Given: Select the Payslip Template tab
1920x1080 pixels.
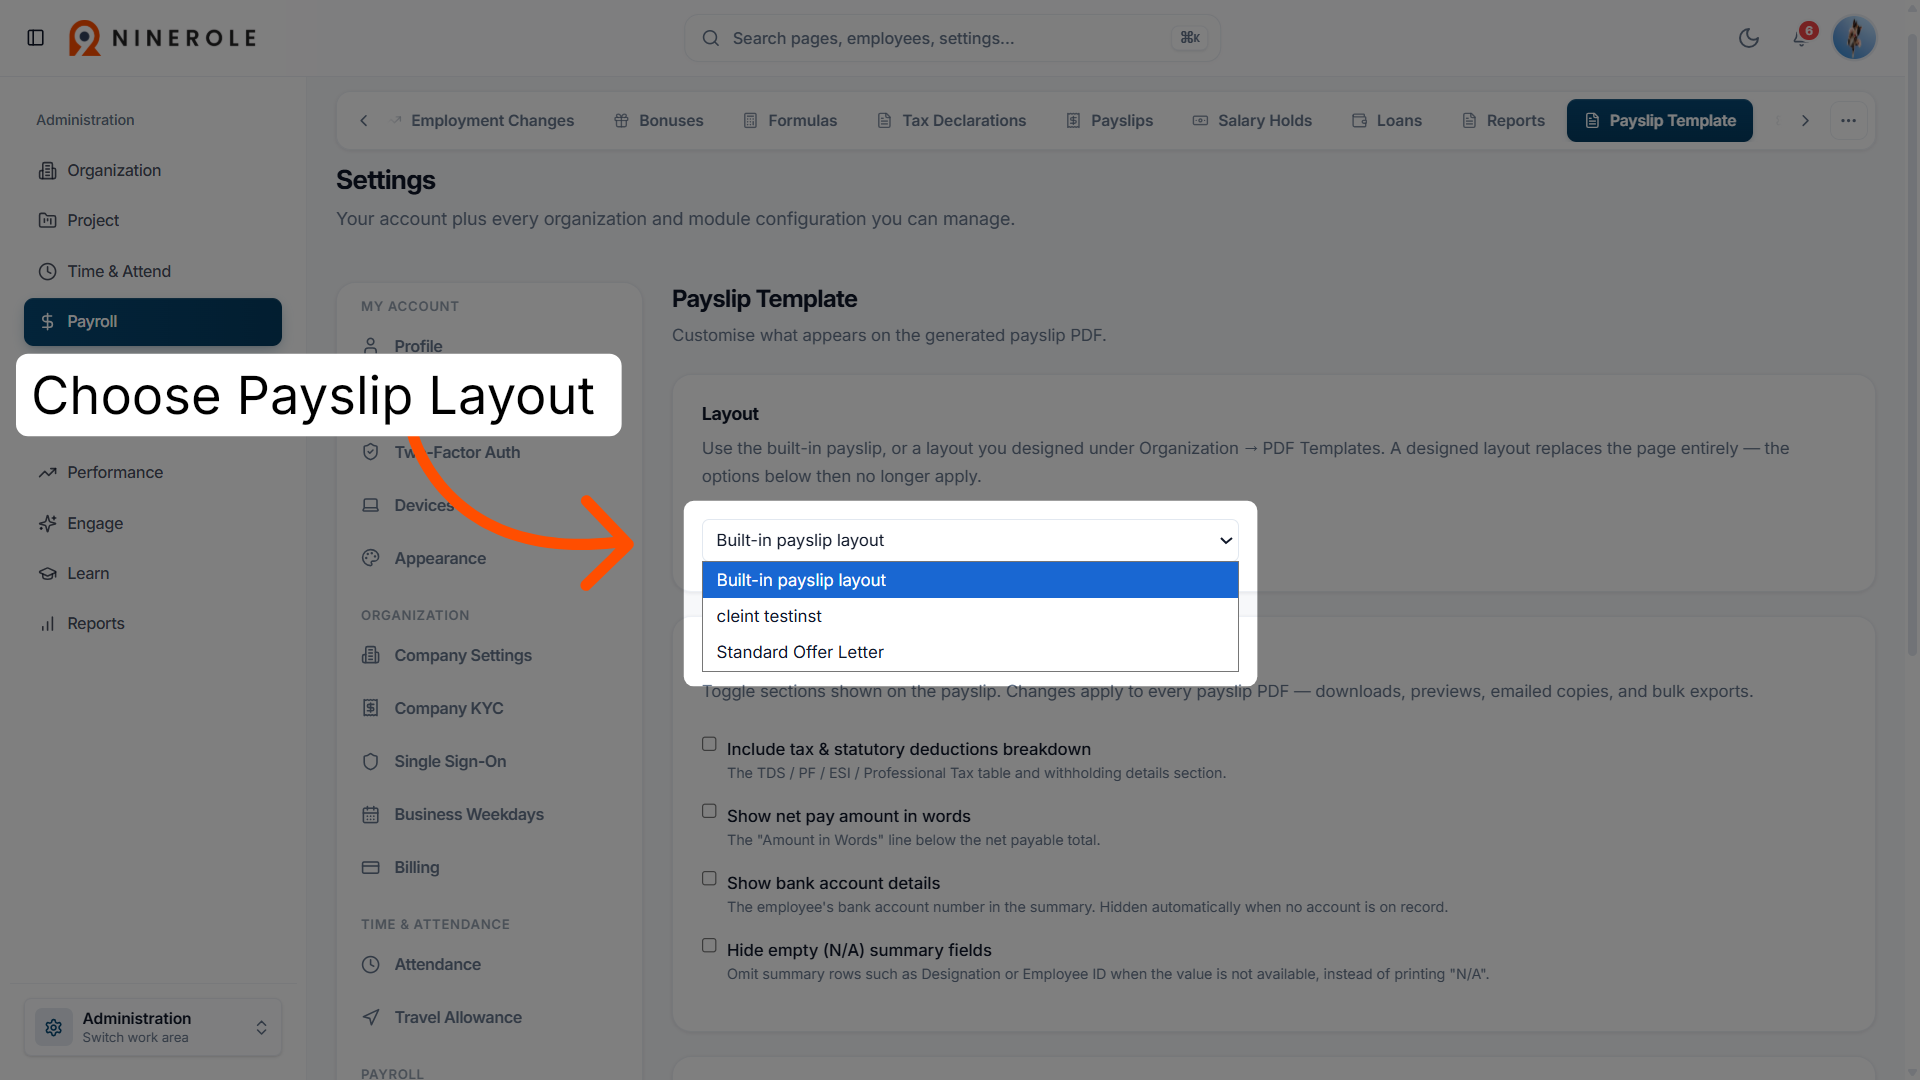Looking at the screenshot, I should point(1660,121).
